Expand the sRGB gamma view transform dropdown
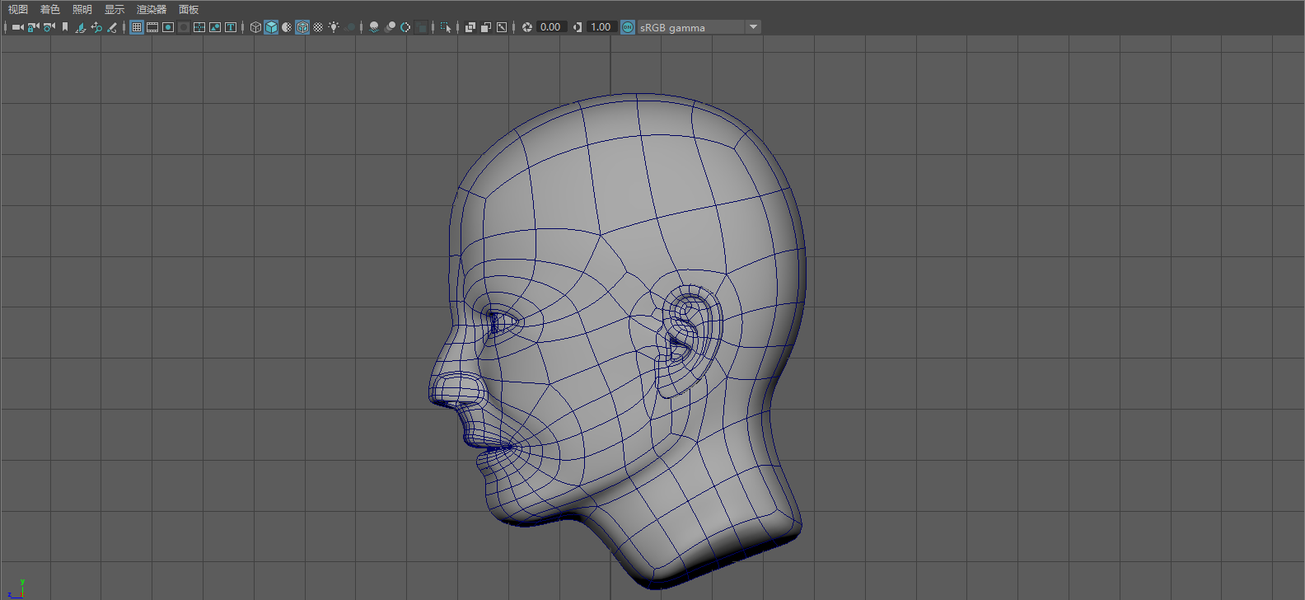 (x=753, y=27)
